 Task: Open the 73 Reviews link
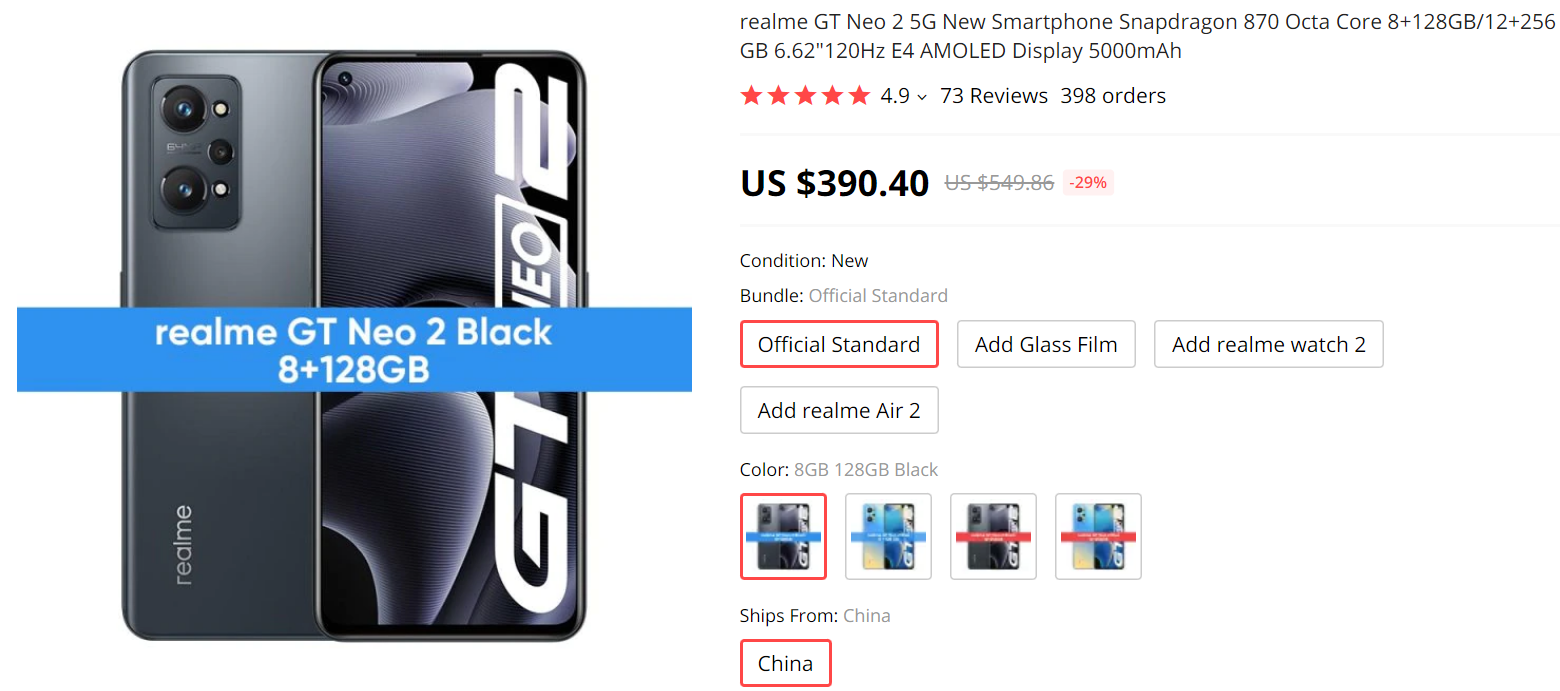pos(993,96)
